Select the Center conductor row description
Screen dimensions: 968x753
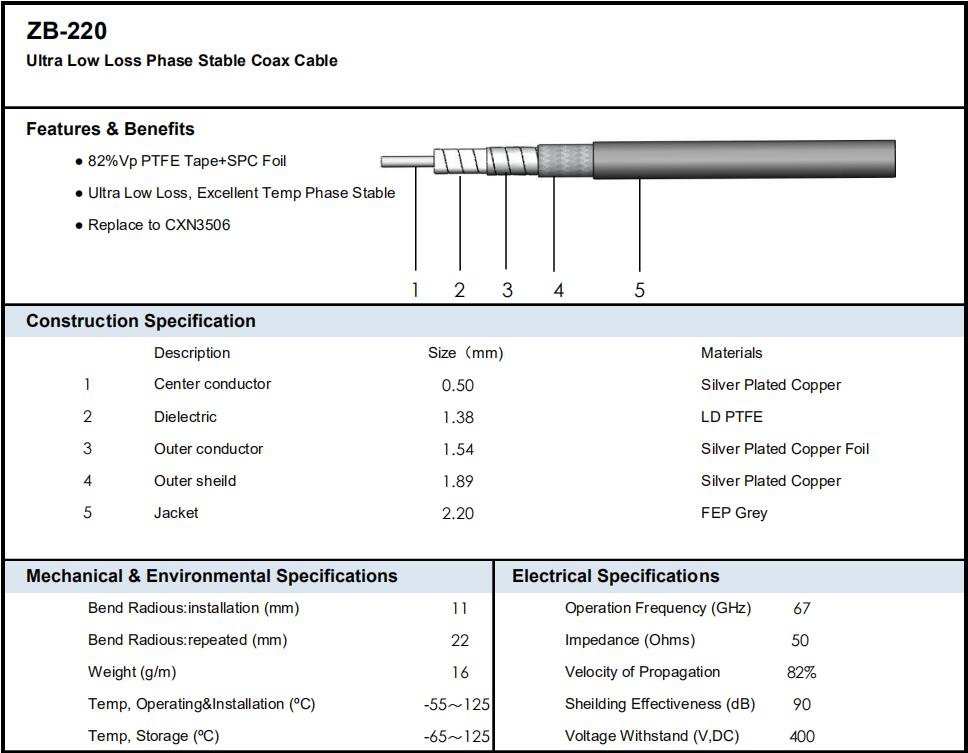212,384
